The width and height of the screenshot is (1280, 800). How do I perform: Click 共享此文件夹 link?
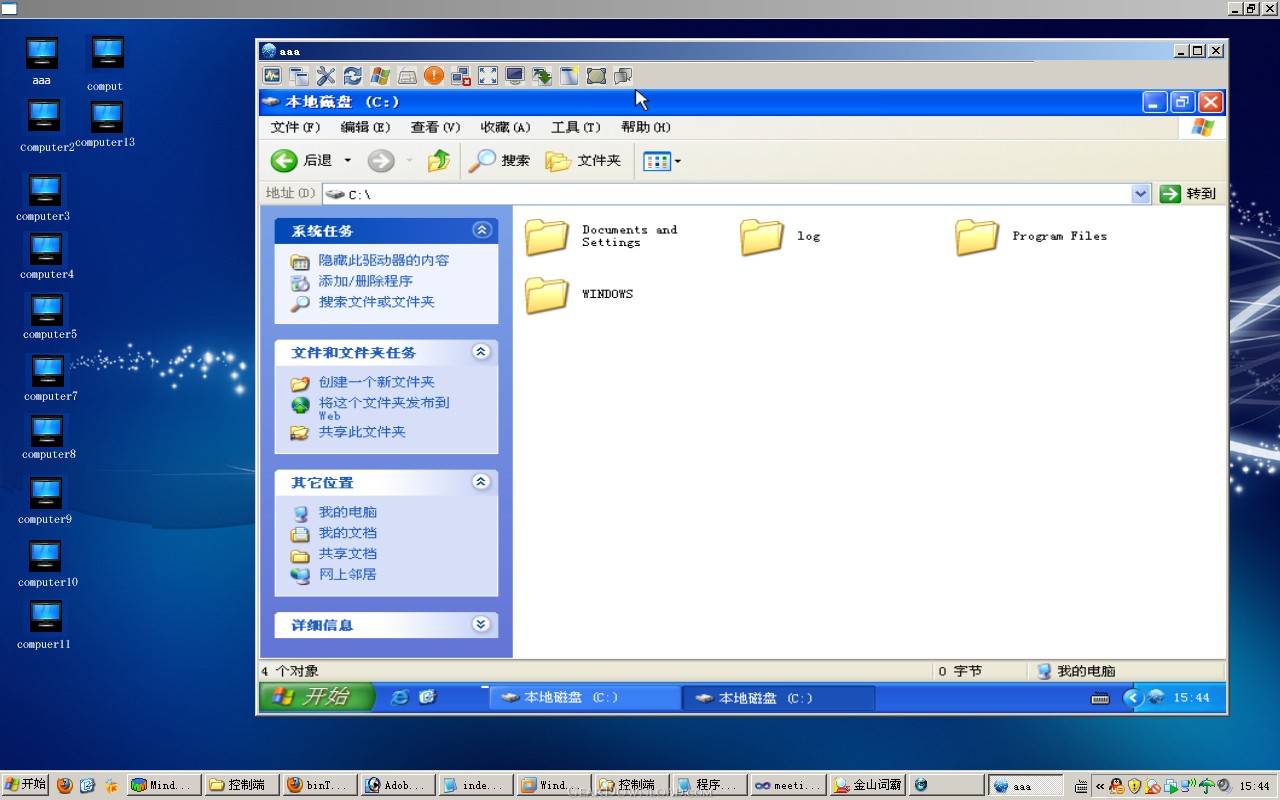[362, 432]
